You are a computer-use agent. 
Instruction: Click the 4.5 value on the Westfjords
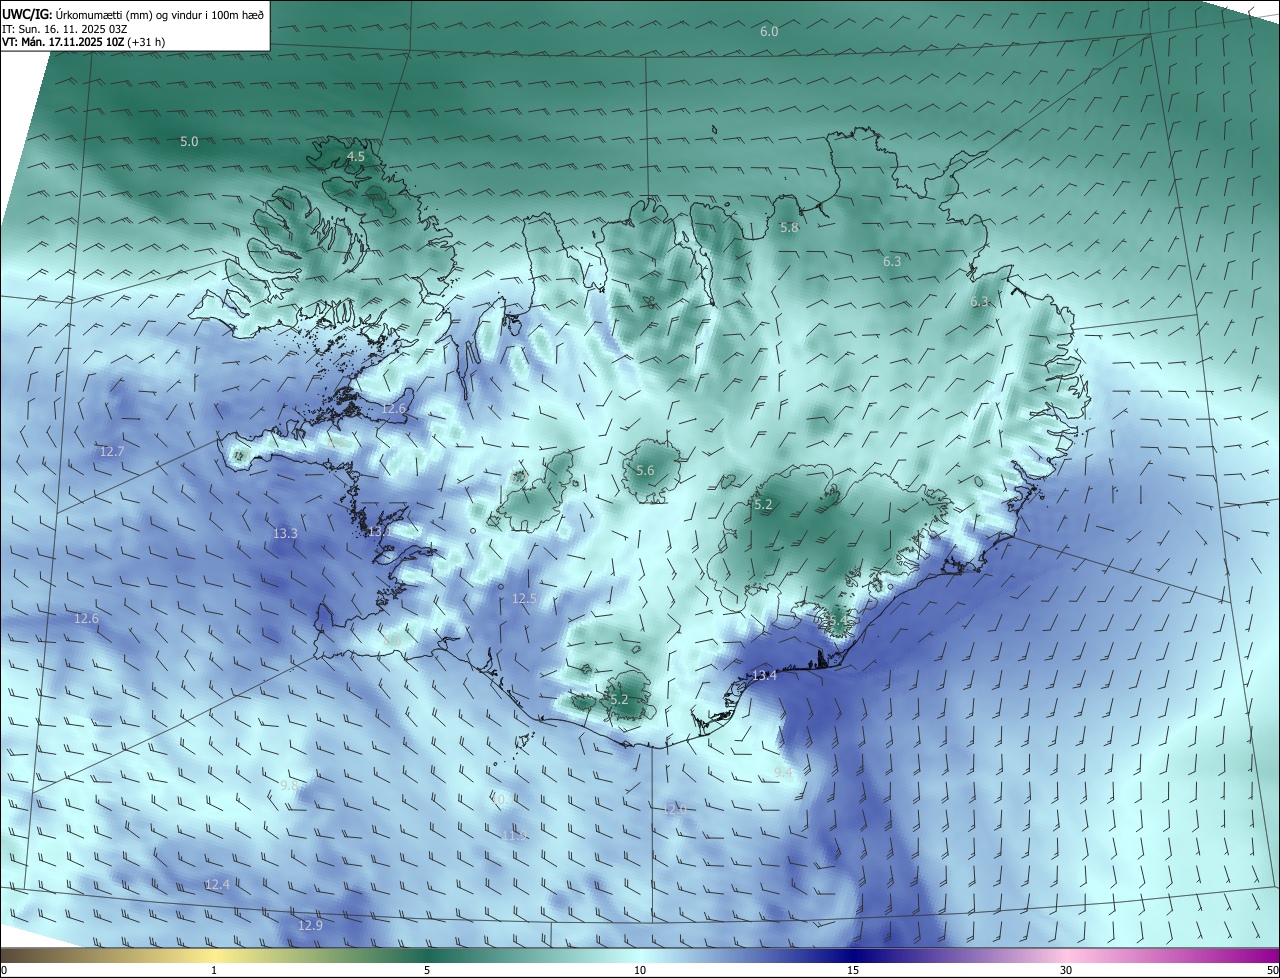[x=356, y=157]
